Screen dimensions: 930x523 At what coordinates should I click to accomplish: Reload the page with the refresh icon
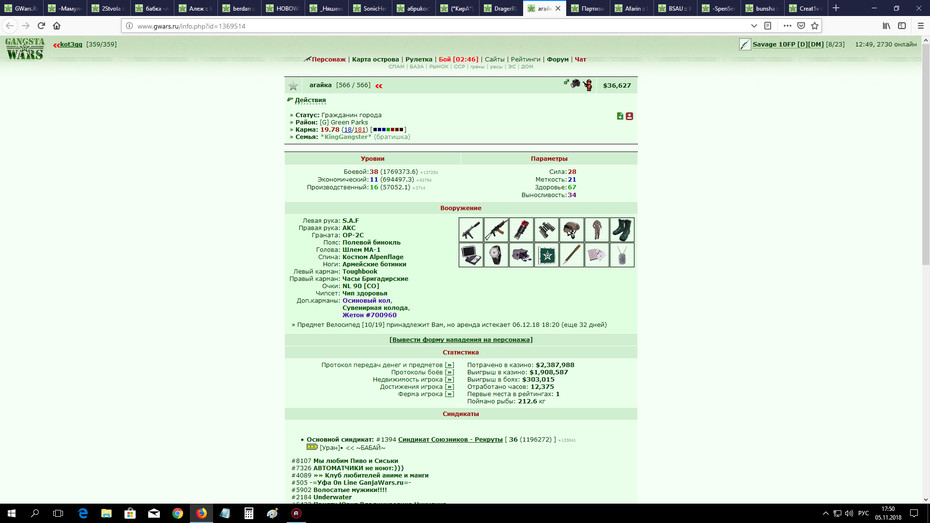[x=41, y=25]
